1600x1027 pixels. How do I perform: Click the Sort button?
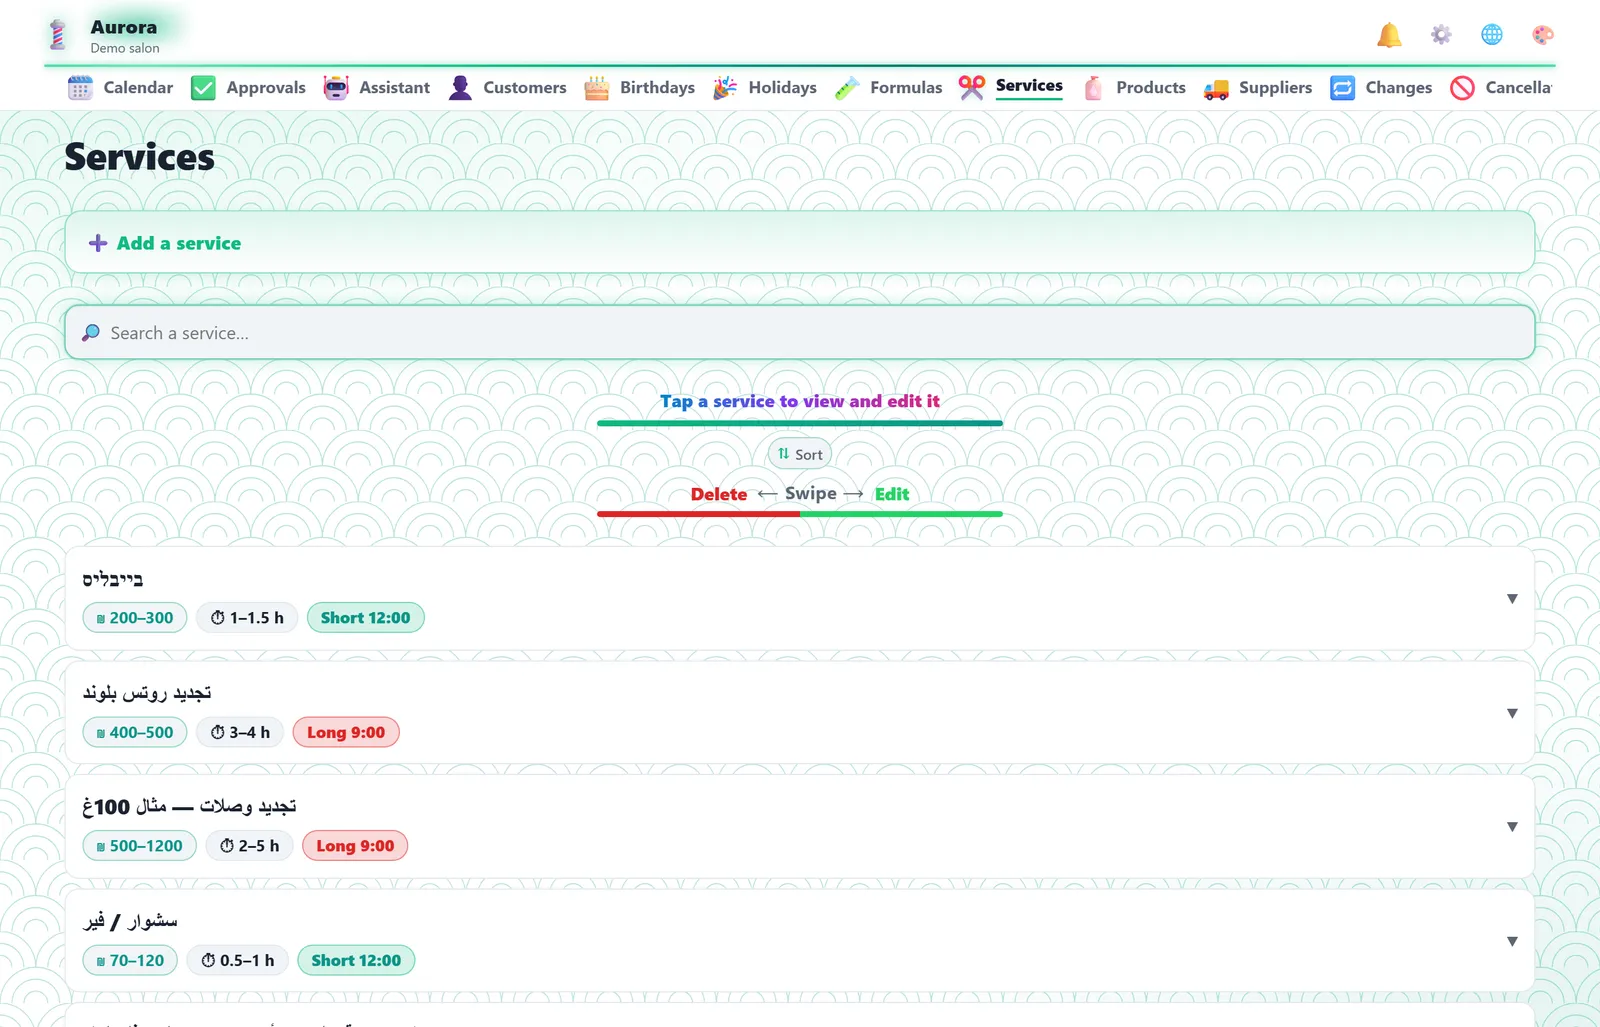coord(800,454)
